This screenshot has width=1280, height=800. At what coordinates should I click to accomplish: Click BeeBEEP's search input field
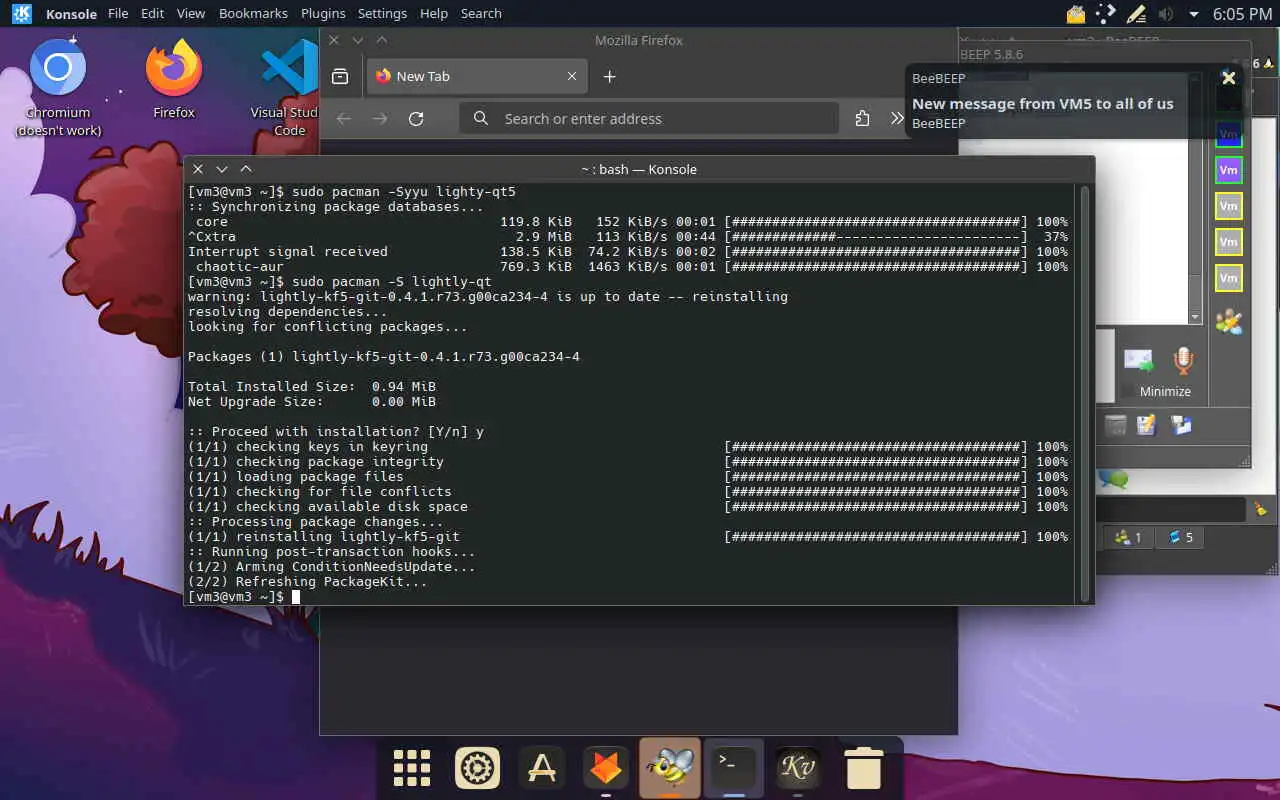1171,510
